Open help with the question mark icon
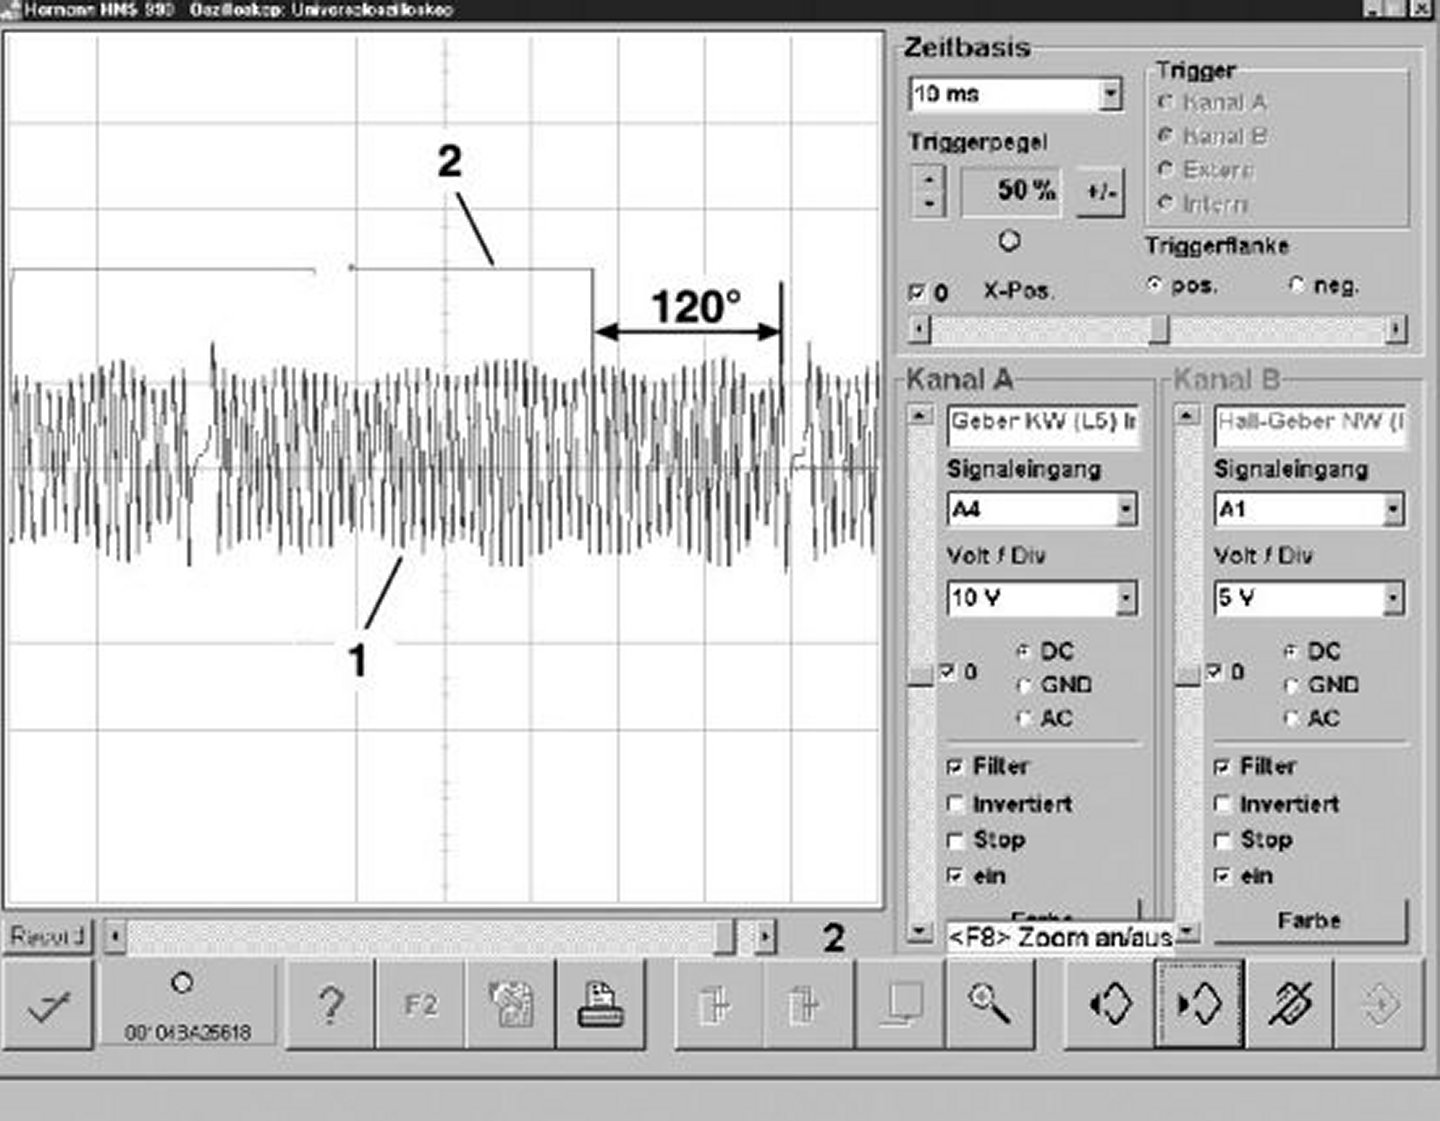 pos(330,1005)
